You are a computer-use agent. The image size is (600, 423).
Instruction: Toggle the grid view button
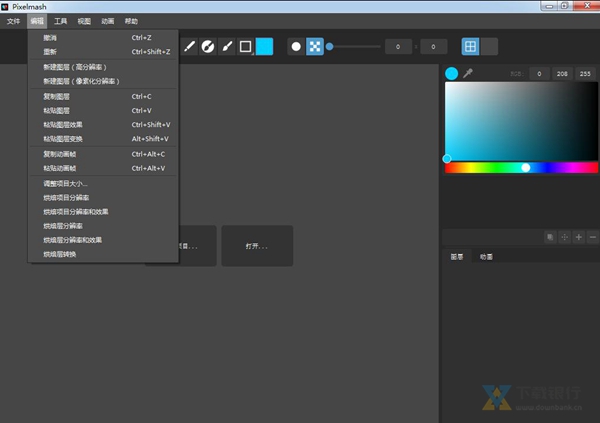[470, 46]
